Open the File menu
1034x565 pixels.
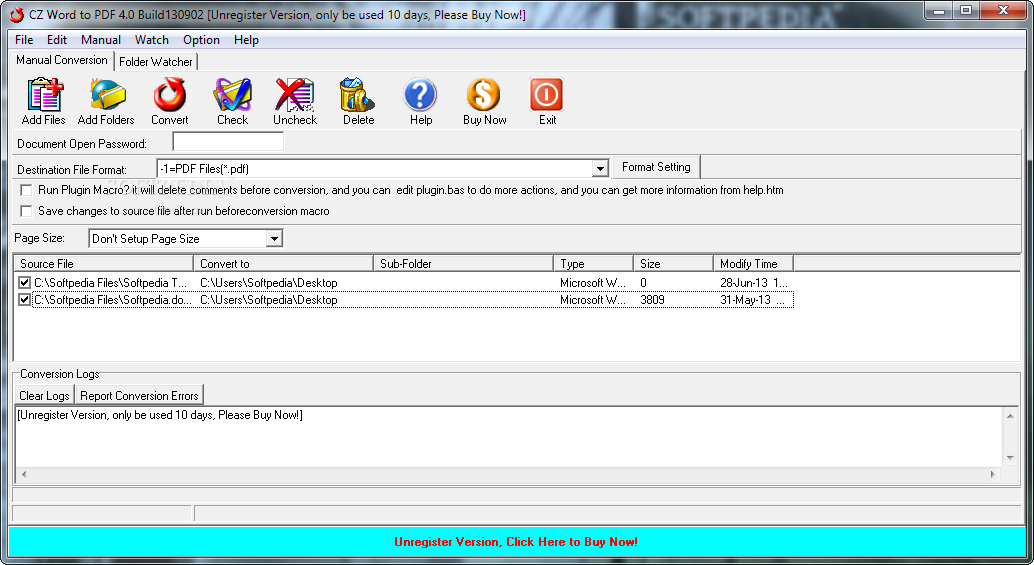(24, 40)
